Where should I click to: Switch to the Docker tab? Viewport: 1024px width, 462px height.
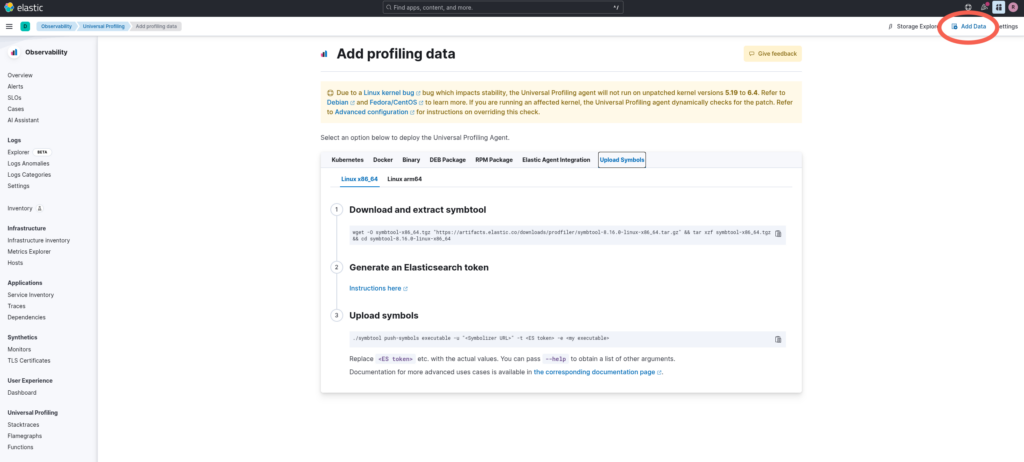[383, 159]
